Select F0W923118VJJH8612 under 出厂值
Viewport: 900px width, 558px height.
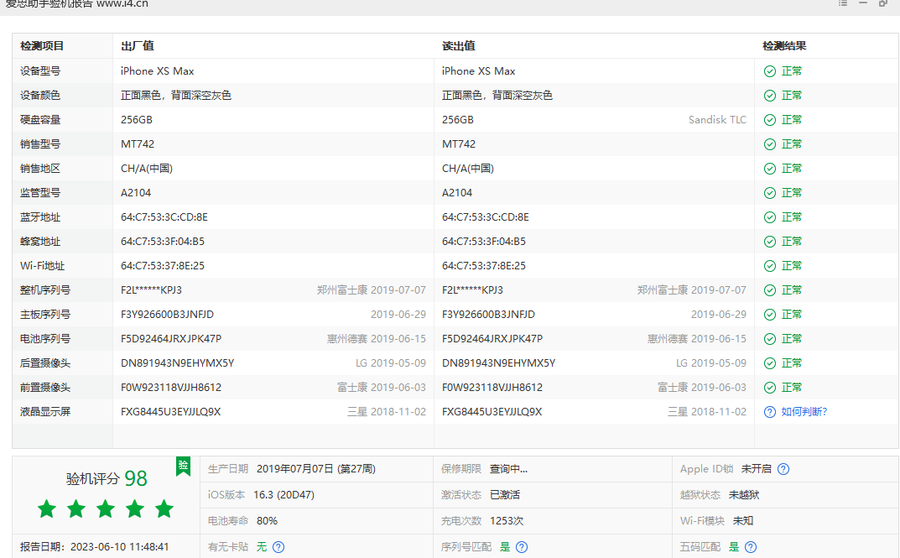[171, 388]
